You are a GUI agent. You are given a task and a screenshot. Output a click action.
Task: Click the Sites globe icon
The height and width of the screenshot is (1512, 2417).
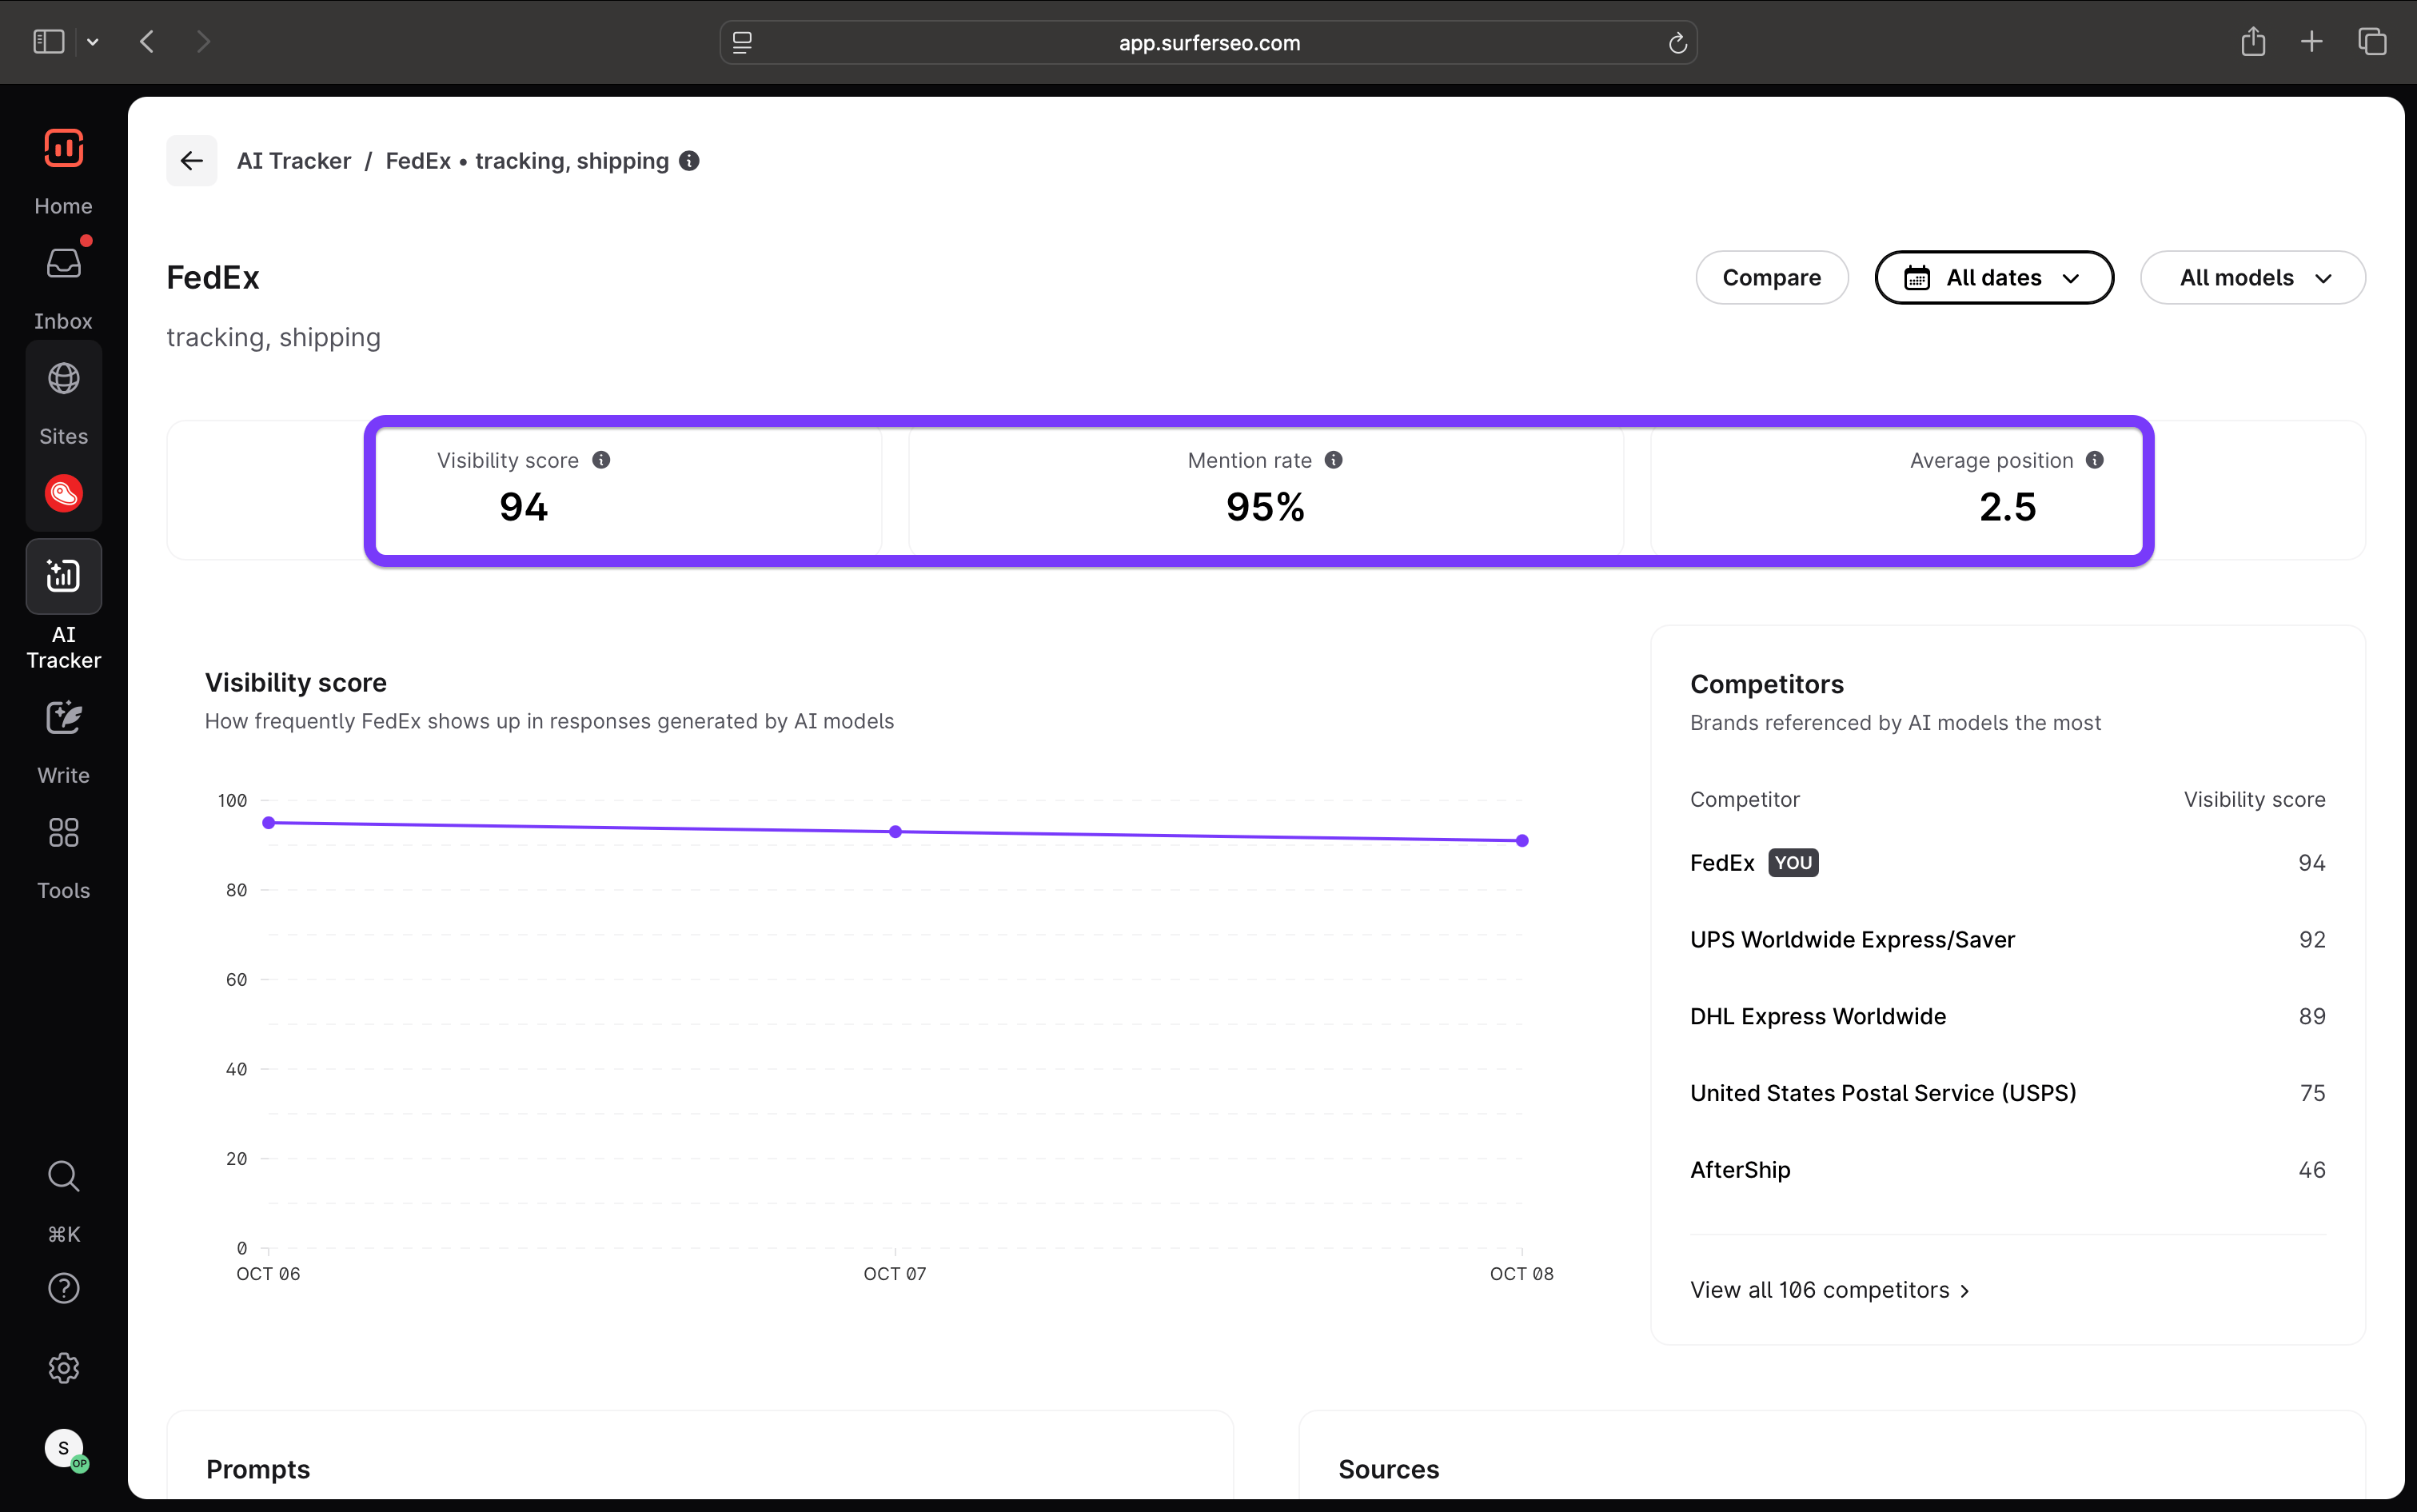pyautogui.click(x=63, y=379)
